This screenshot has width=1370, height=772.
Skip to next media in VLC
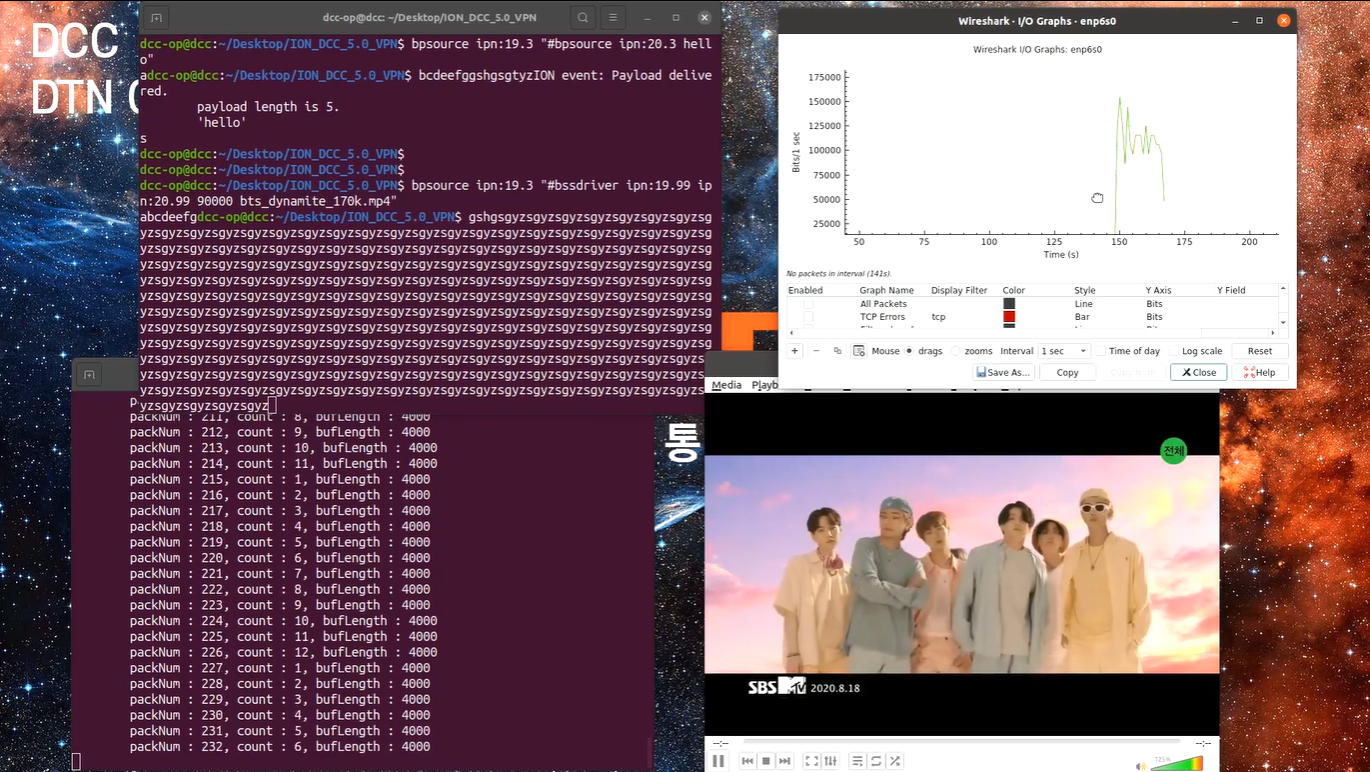point(785,761)
